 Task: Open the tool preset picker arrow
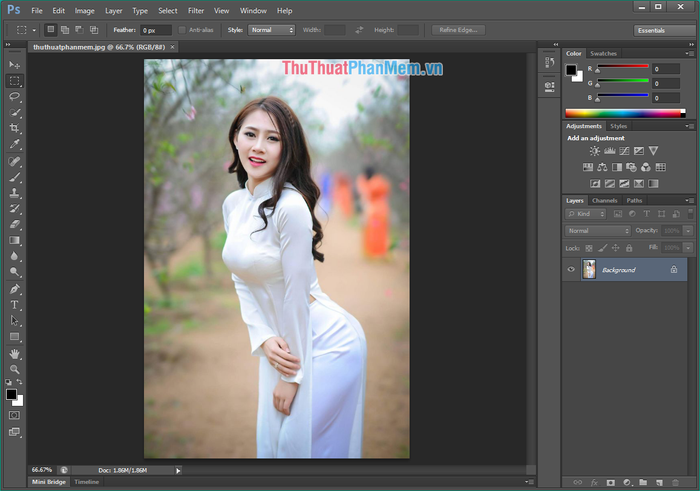point(34,30)
